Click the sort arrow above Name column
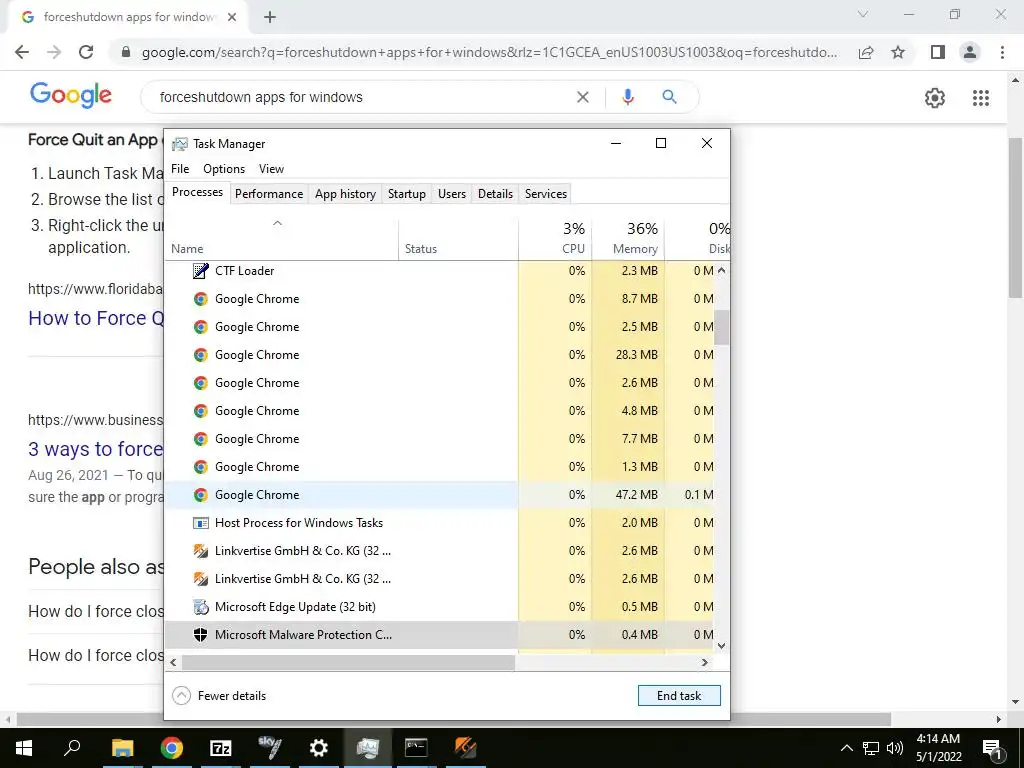The width and height of the screenshot is (1024, 768). pyautogui.click(x=278, y=223)
